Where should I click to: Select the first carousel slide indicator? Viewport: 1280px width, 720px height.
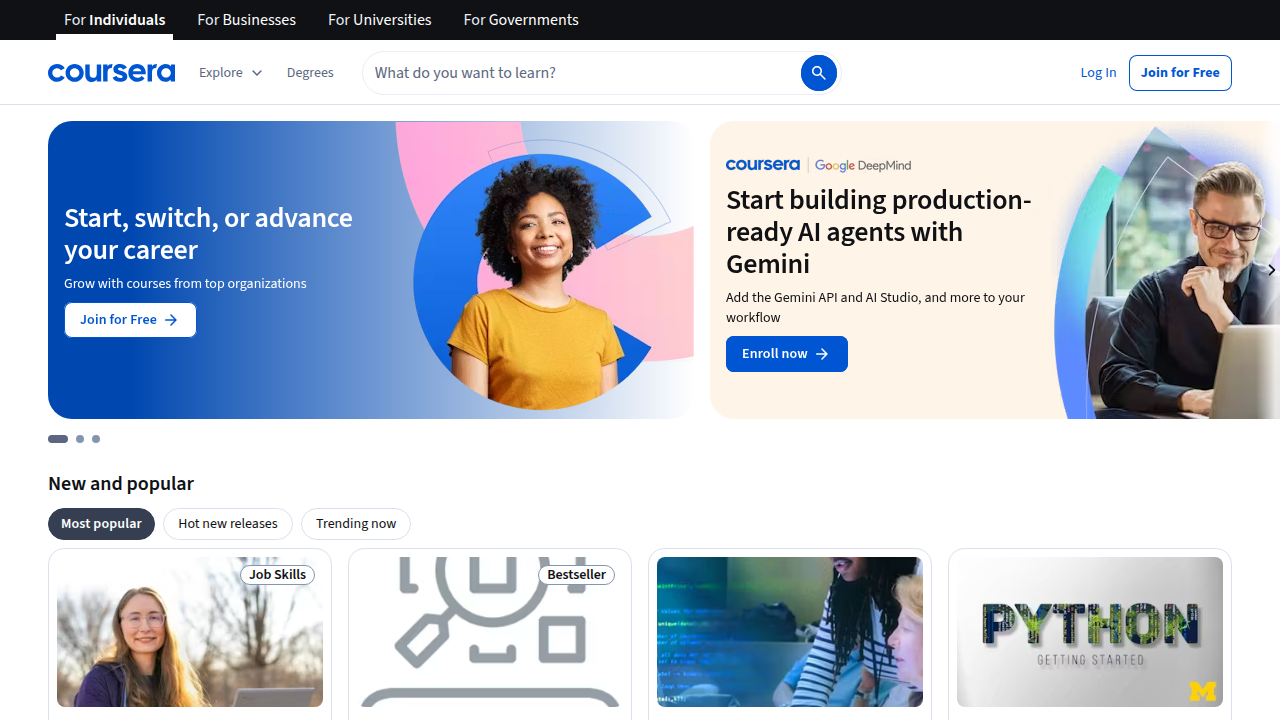(58, 439)
